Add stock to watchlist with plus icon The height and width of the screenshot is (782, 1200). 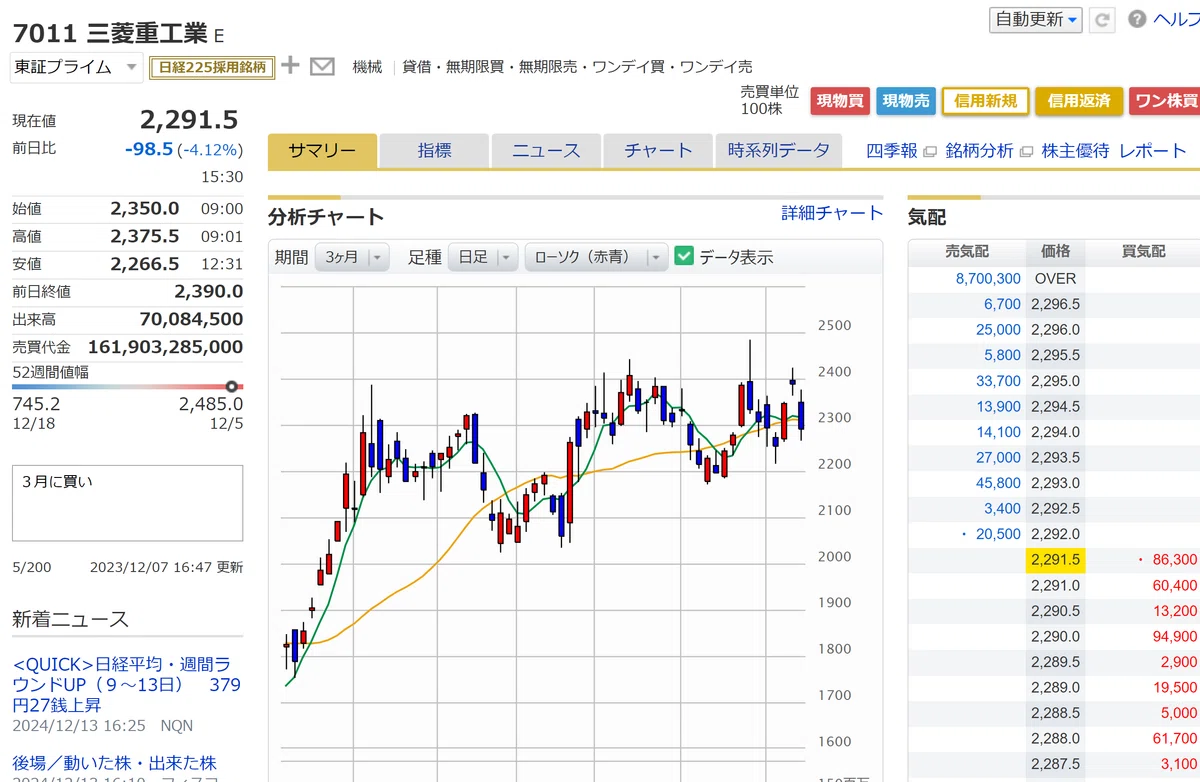[290, 66]
